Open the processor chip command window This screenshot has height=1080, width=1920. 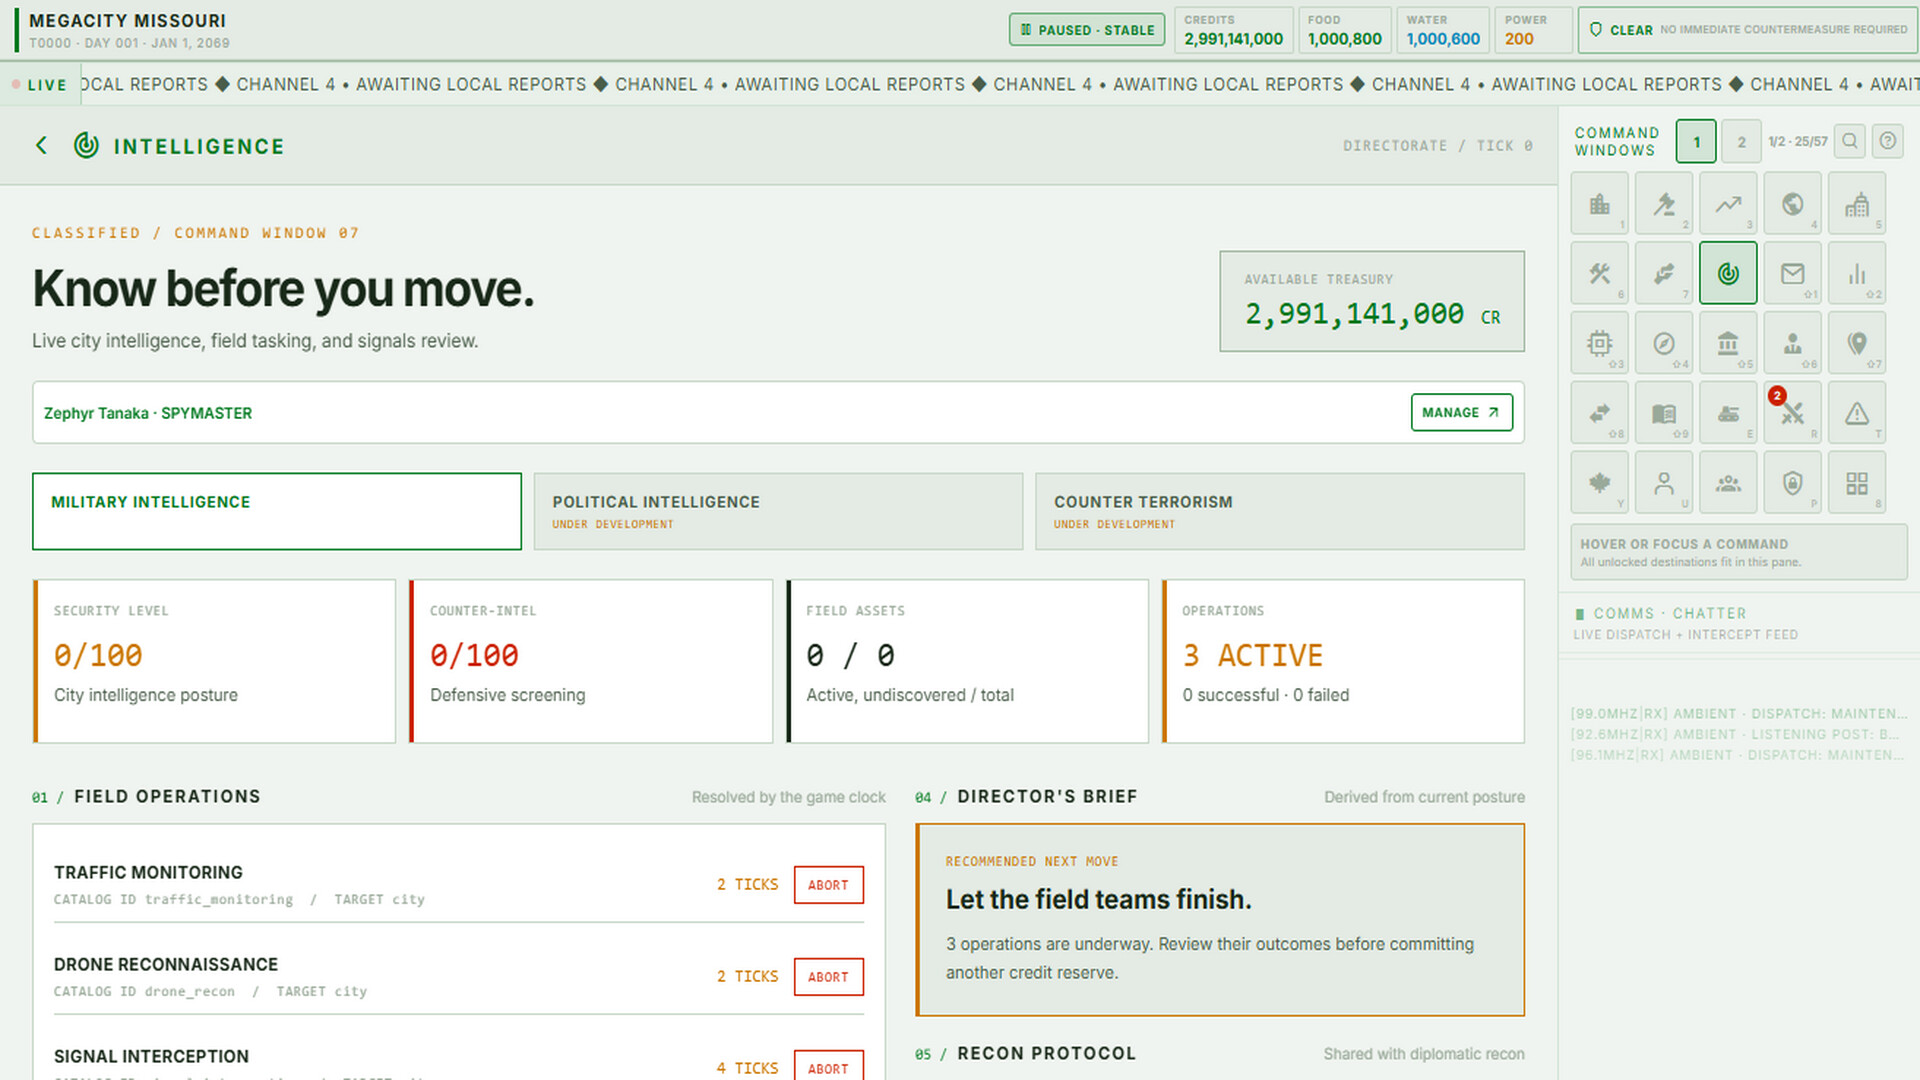click(1600, 343)
